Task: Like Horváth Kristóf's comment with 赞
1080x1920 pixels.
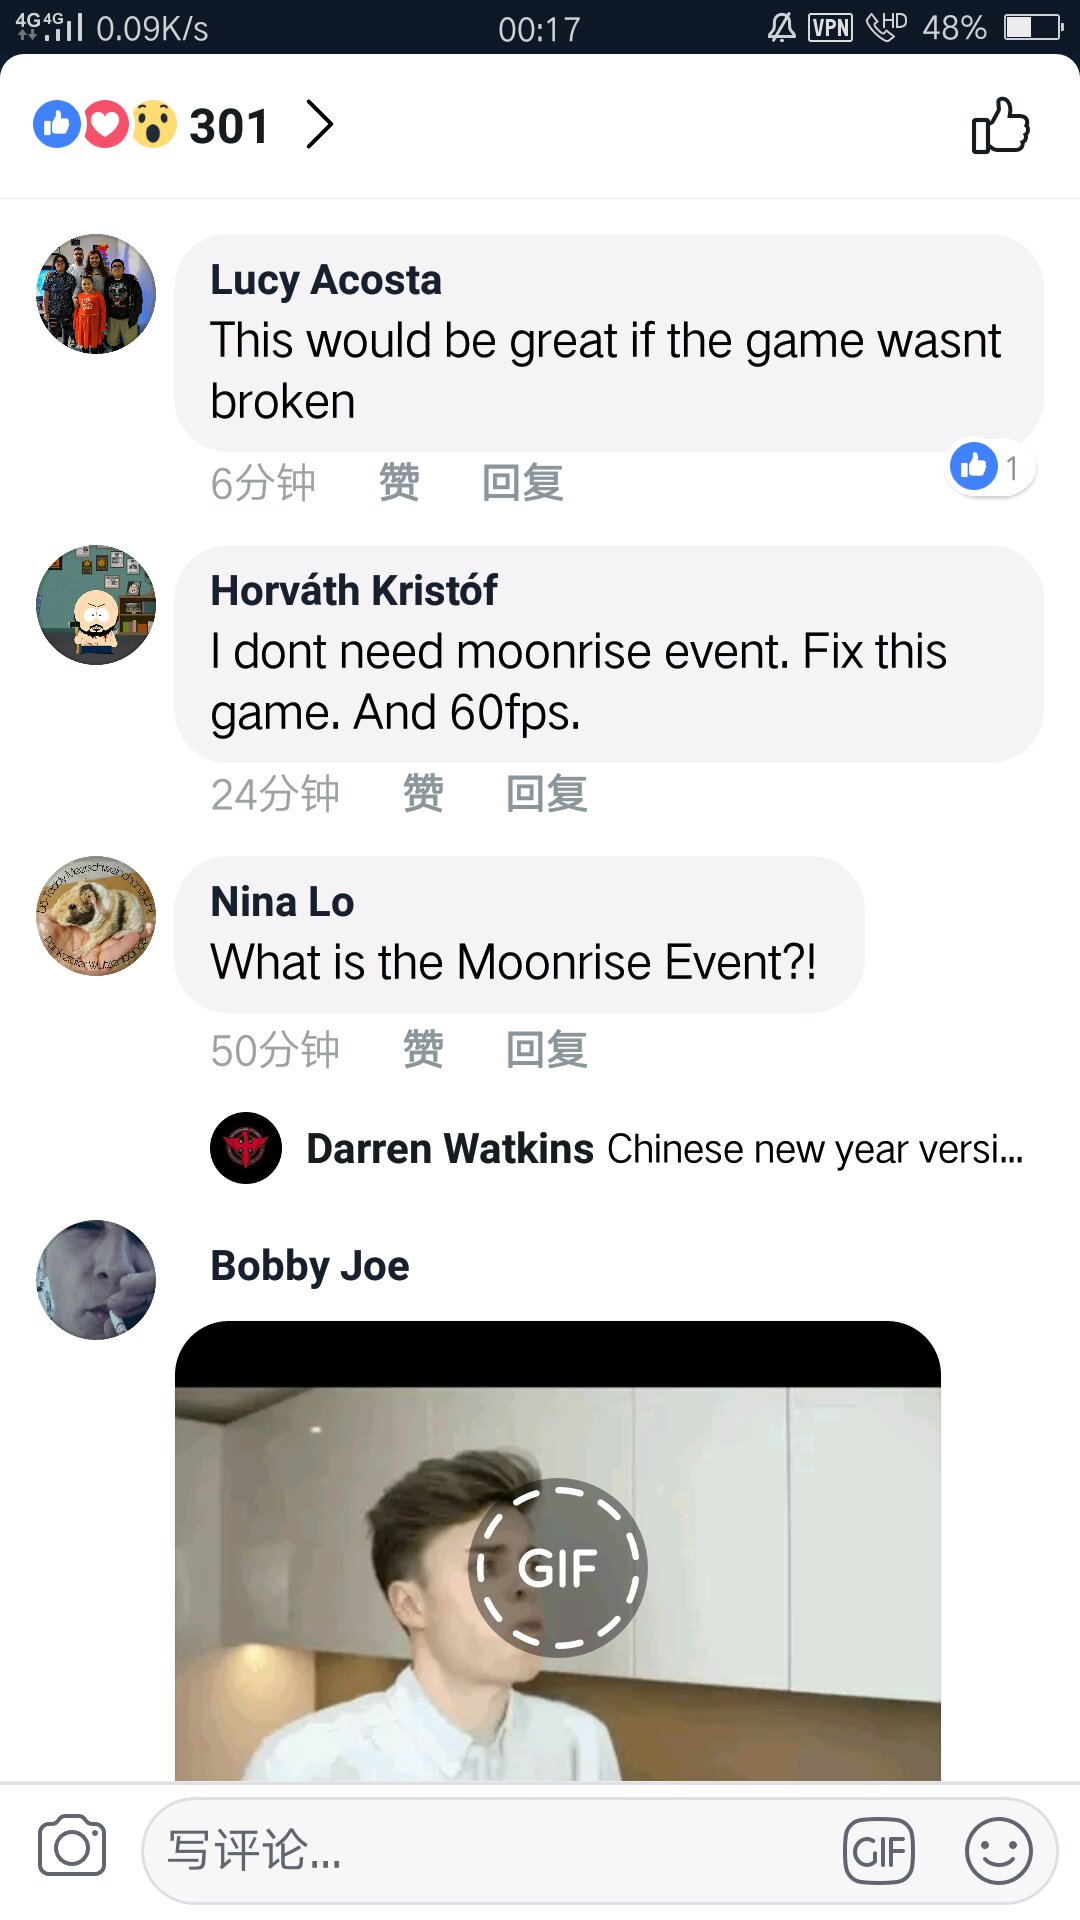Action: tap(423, 794)
